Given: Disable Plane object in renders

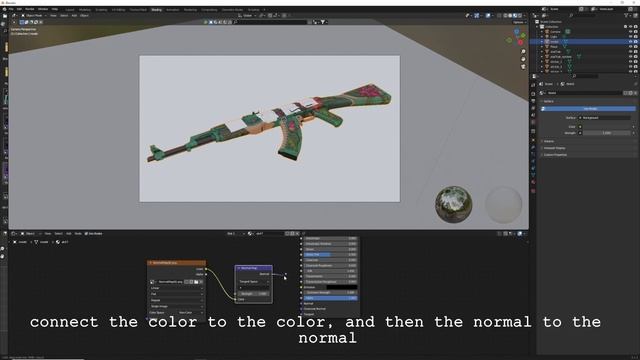Looking at the screenshot, I should pyautogui.click(x=636, y=47).
